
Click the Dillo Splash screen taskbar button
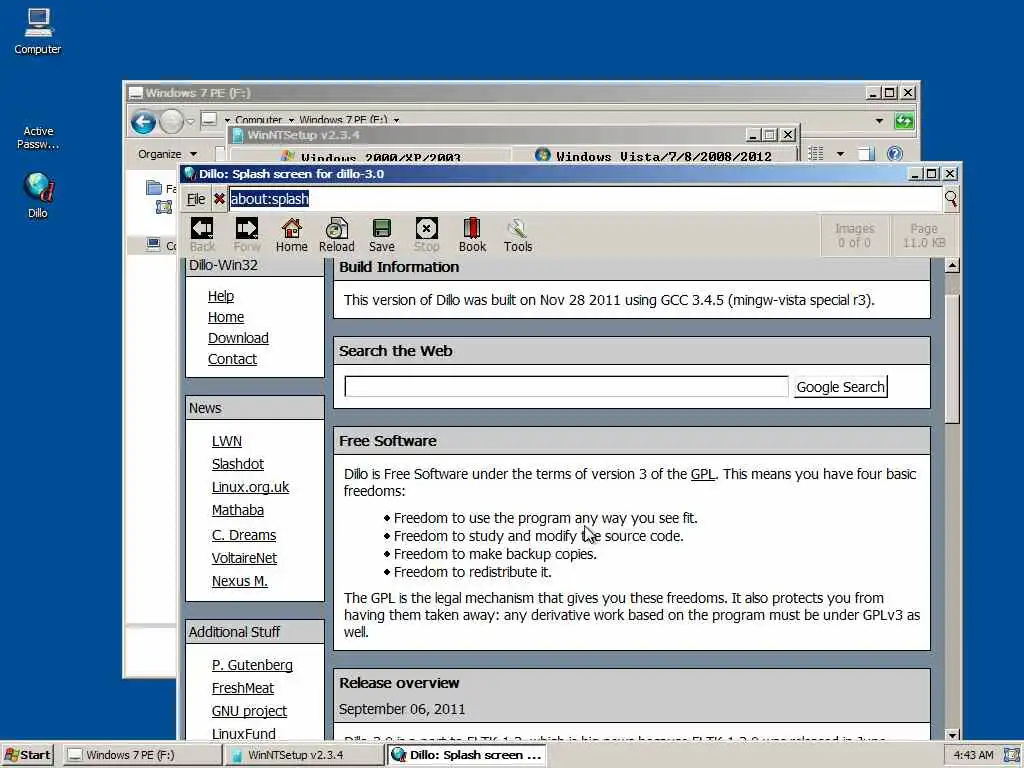pyautogui.click(x=466, y=755)
